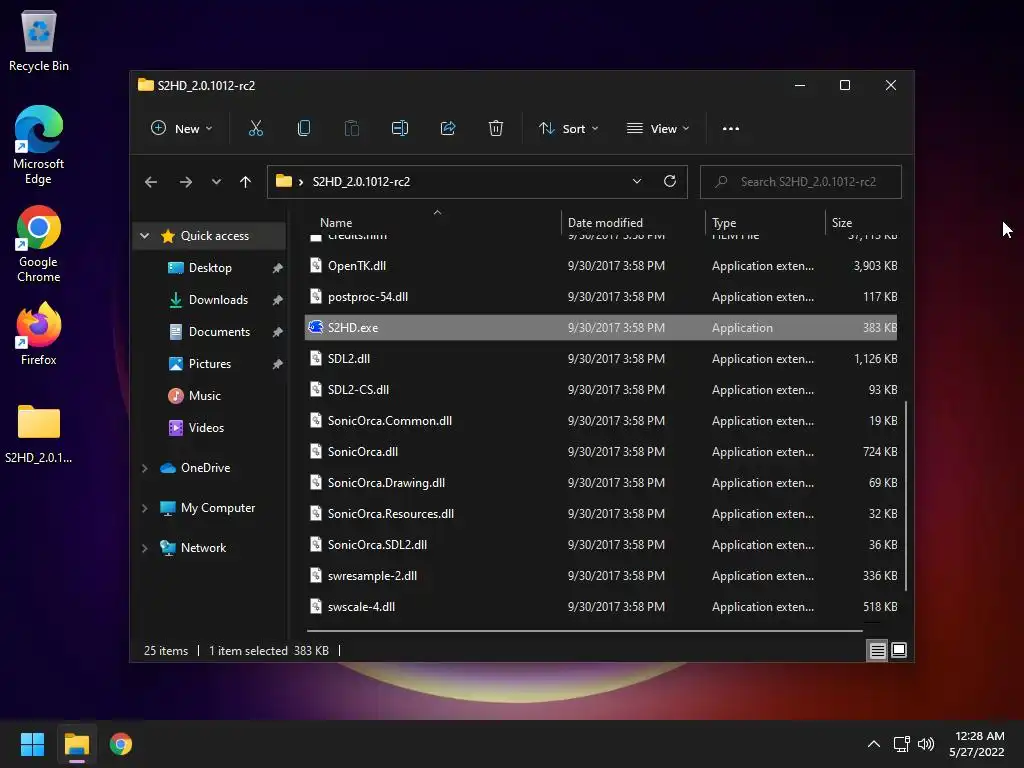Click the Search S2HD_2.0.1012-rc2 field
The image size is (1024, 768).
(x=801, y=182)
